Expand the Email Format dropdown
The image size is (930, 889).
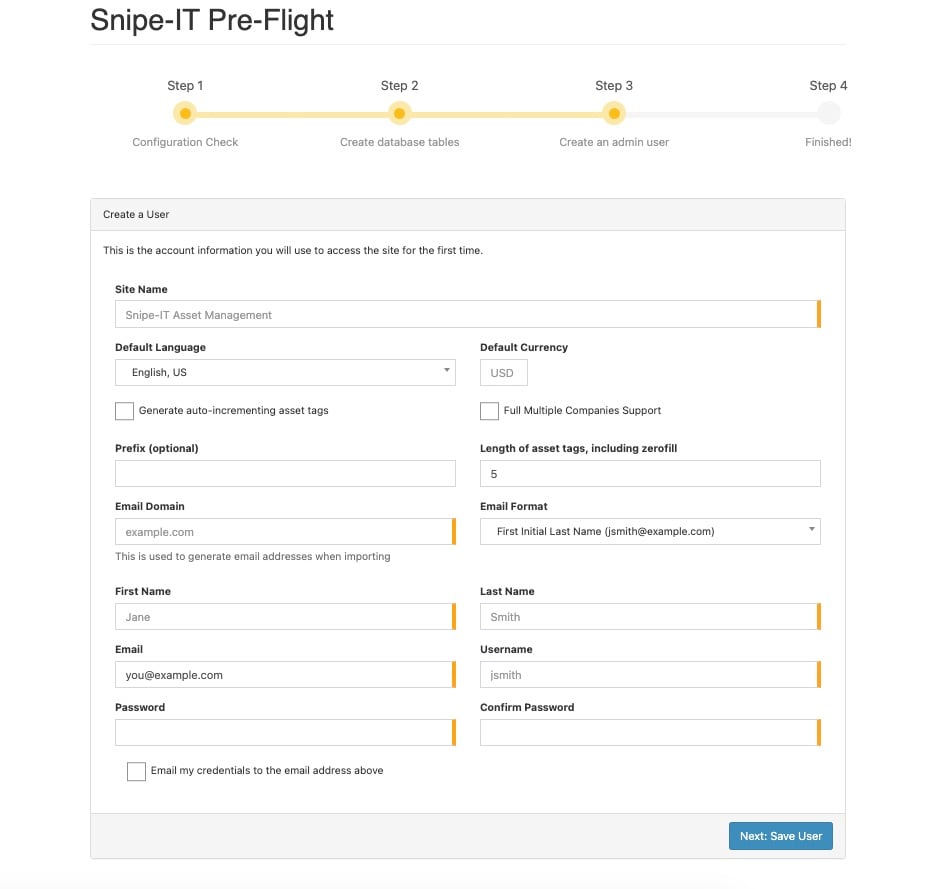[x=650, y=531]
